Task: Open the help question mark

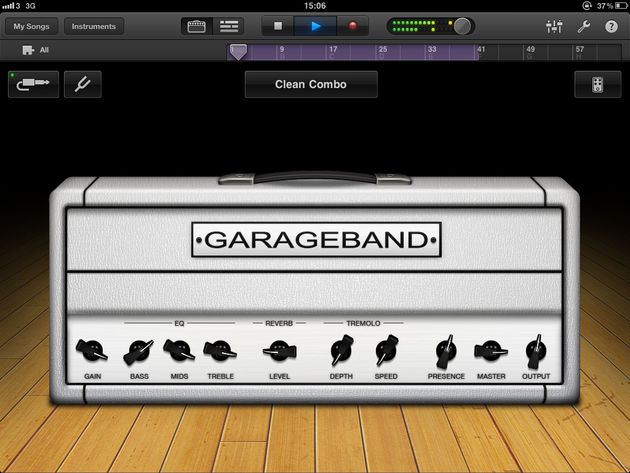Action: point(611,26)
